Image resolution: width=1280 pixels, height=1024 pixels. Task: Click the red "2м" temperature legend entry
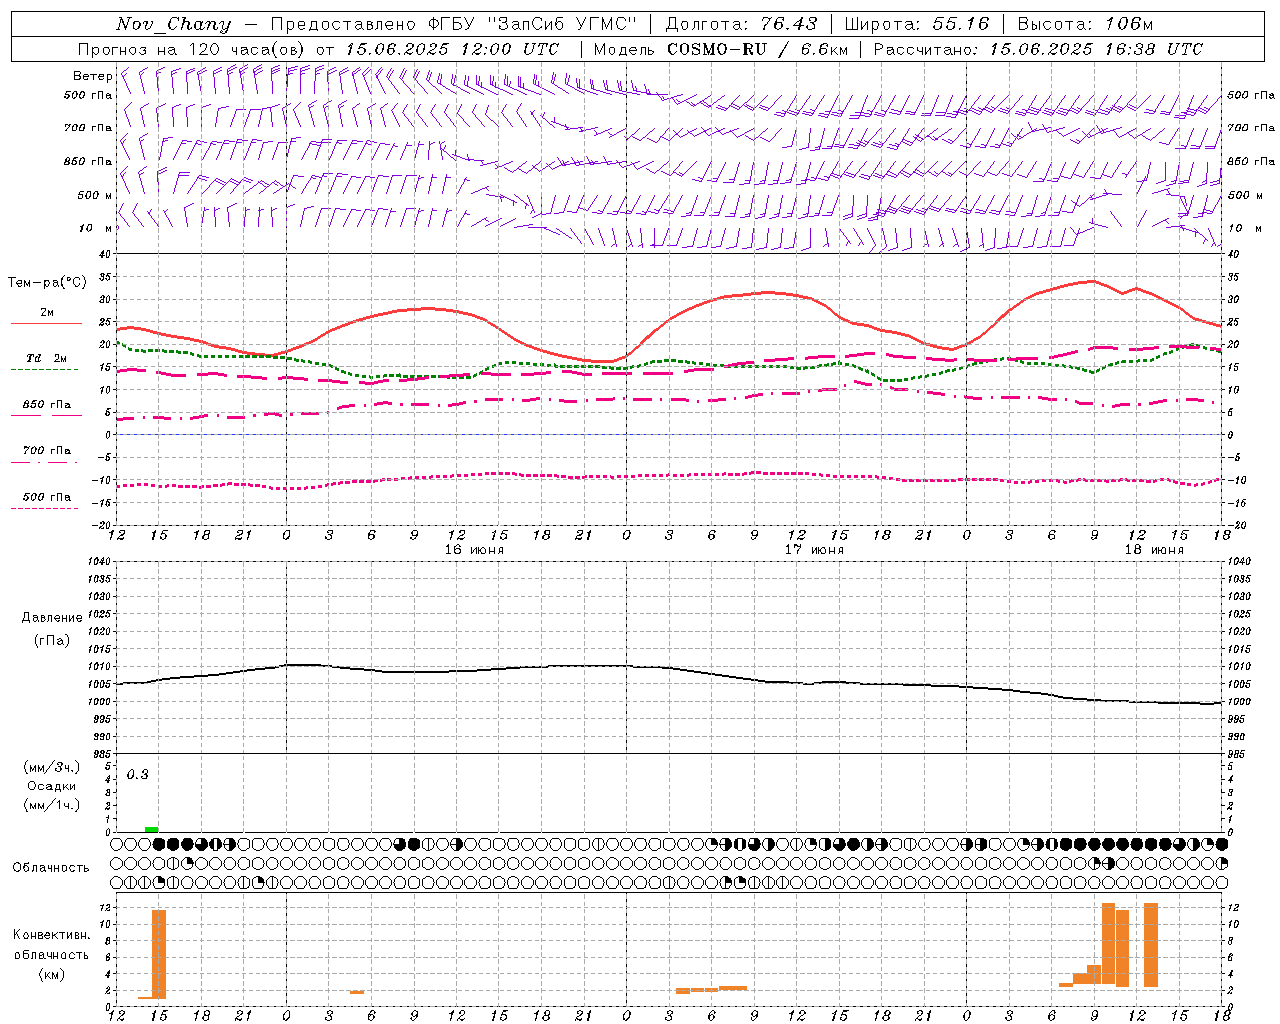pyautogui.click(x=46, y=312)
